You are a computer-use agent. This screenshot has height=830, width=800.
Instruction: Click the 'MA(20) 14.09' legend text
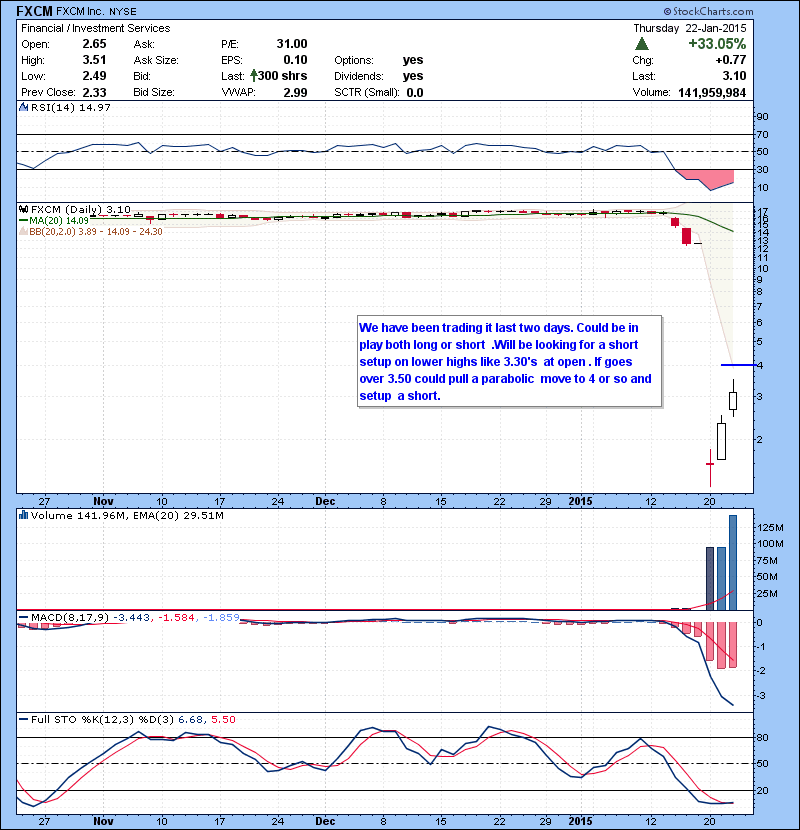pos(59,220)
